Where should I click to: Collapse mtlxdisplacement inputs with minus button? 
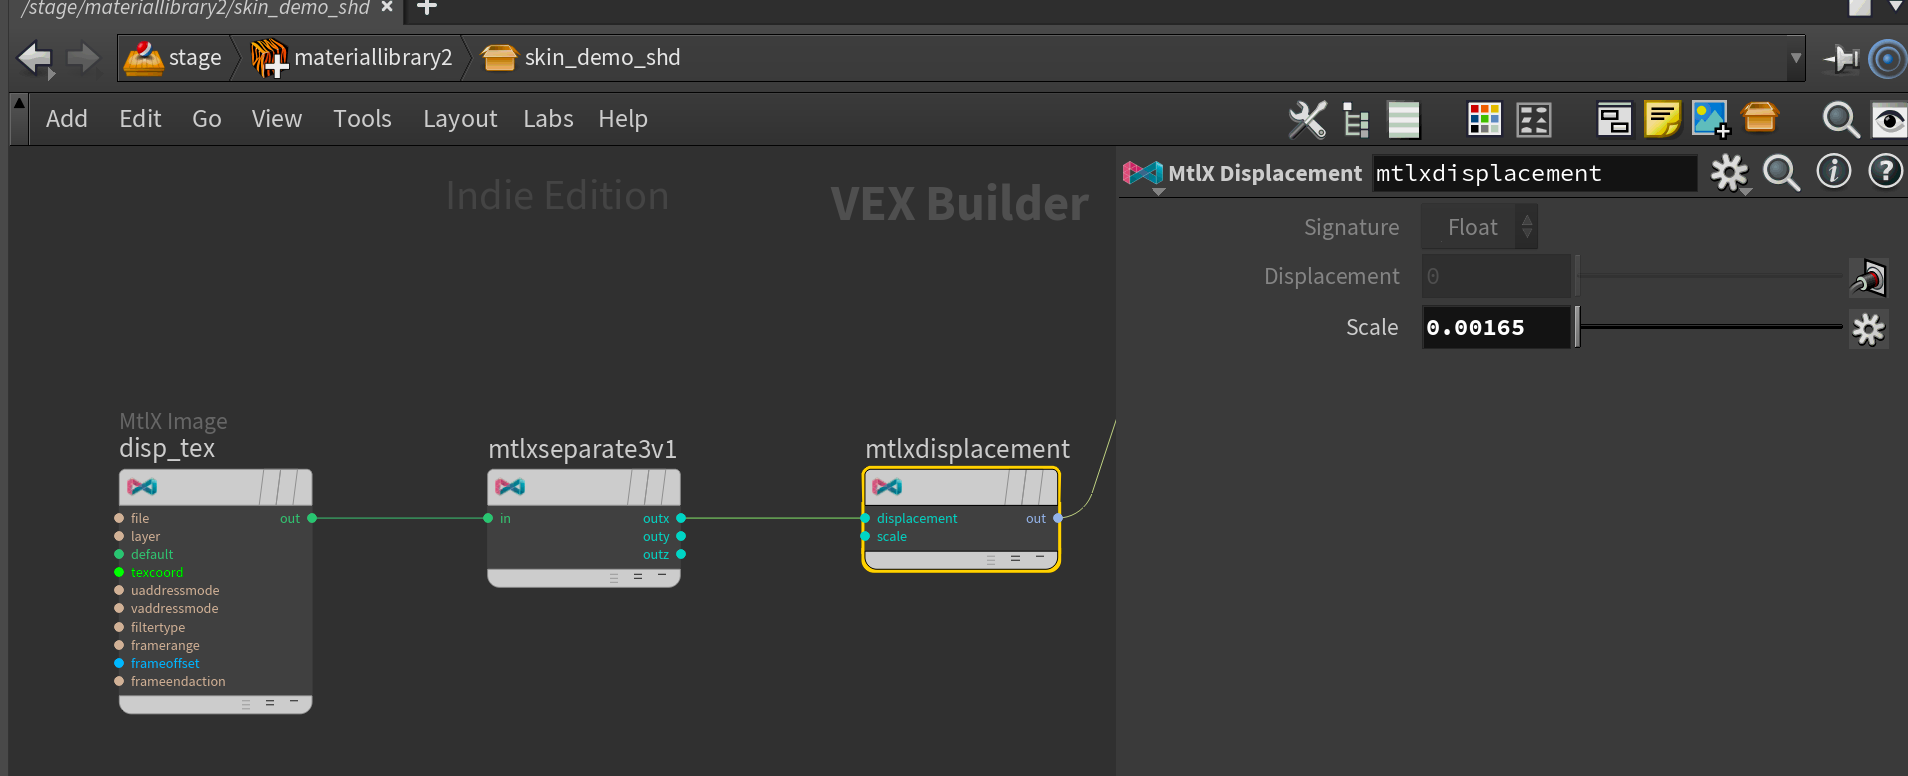coord(1040,558)
